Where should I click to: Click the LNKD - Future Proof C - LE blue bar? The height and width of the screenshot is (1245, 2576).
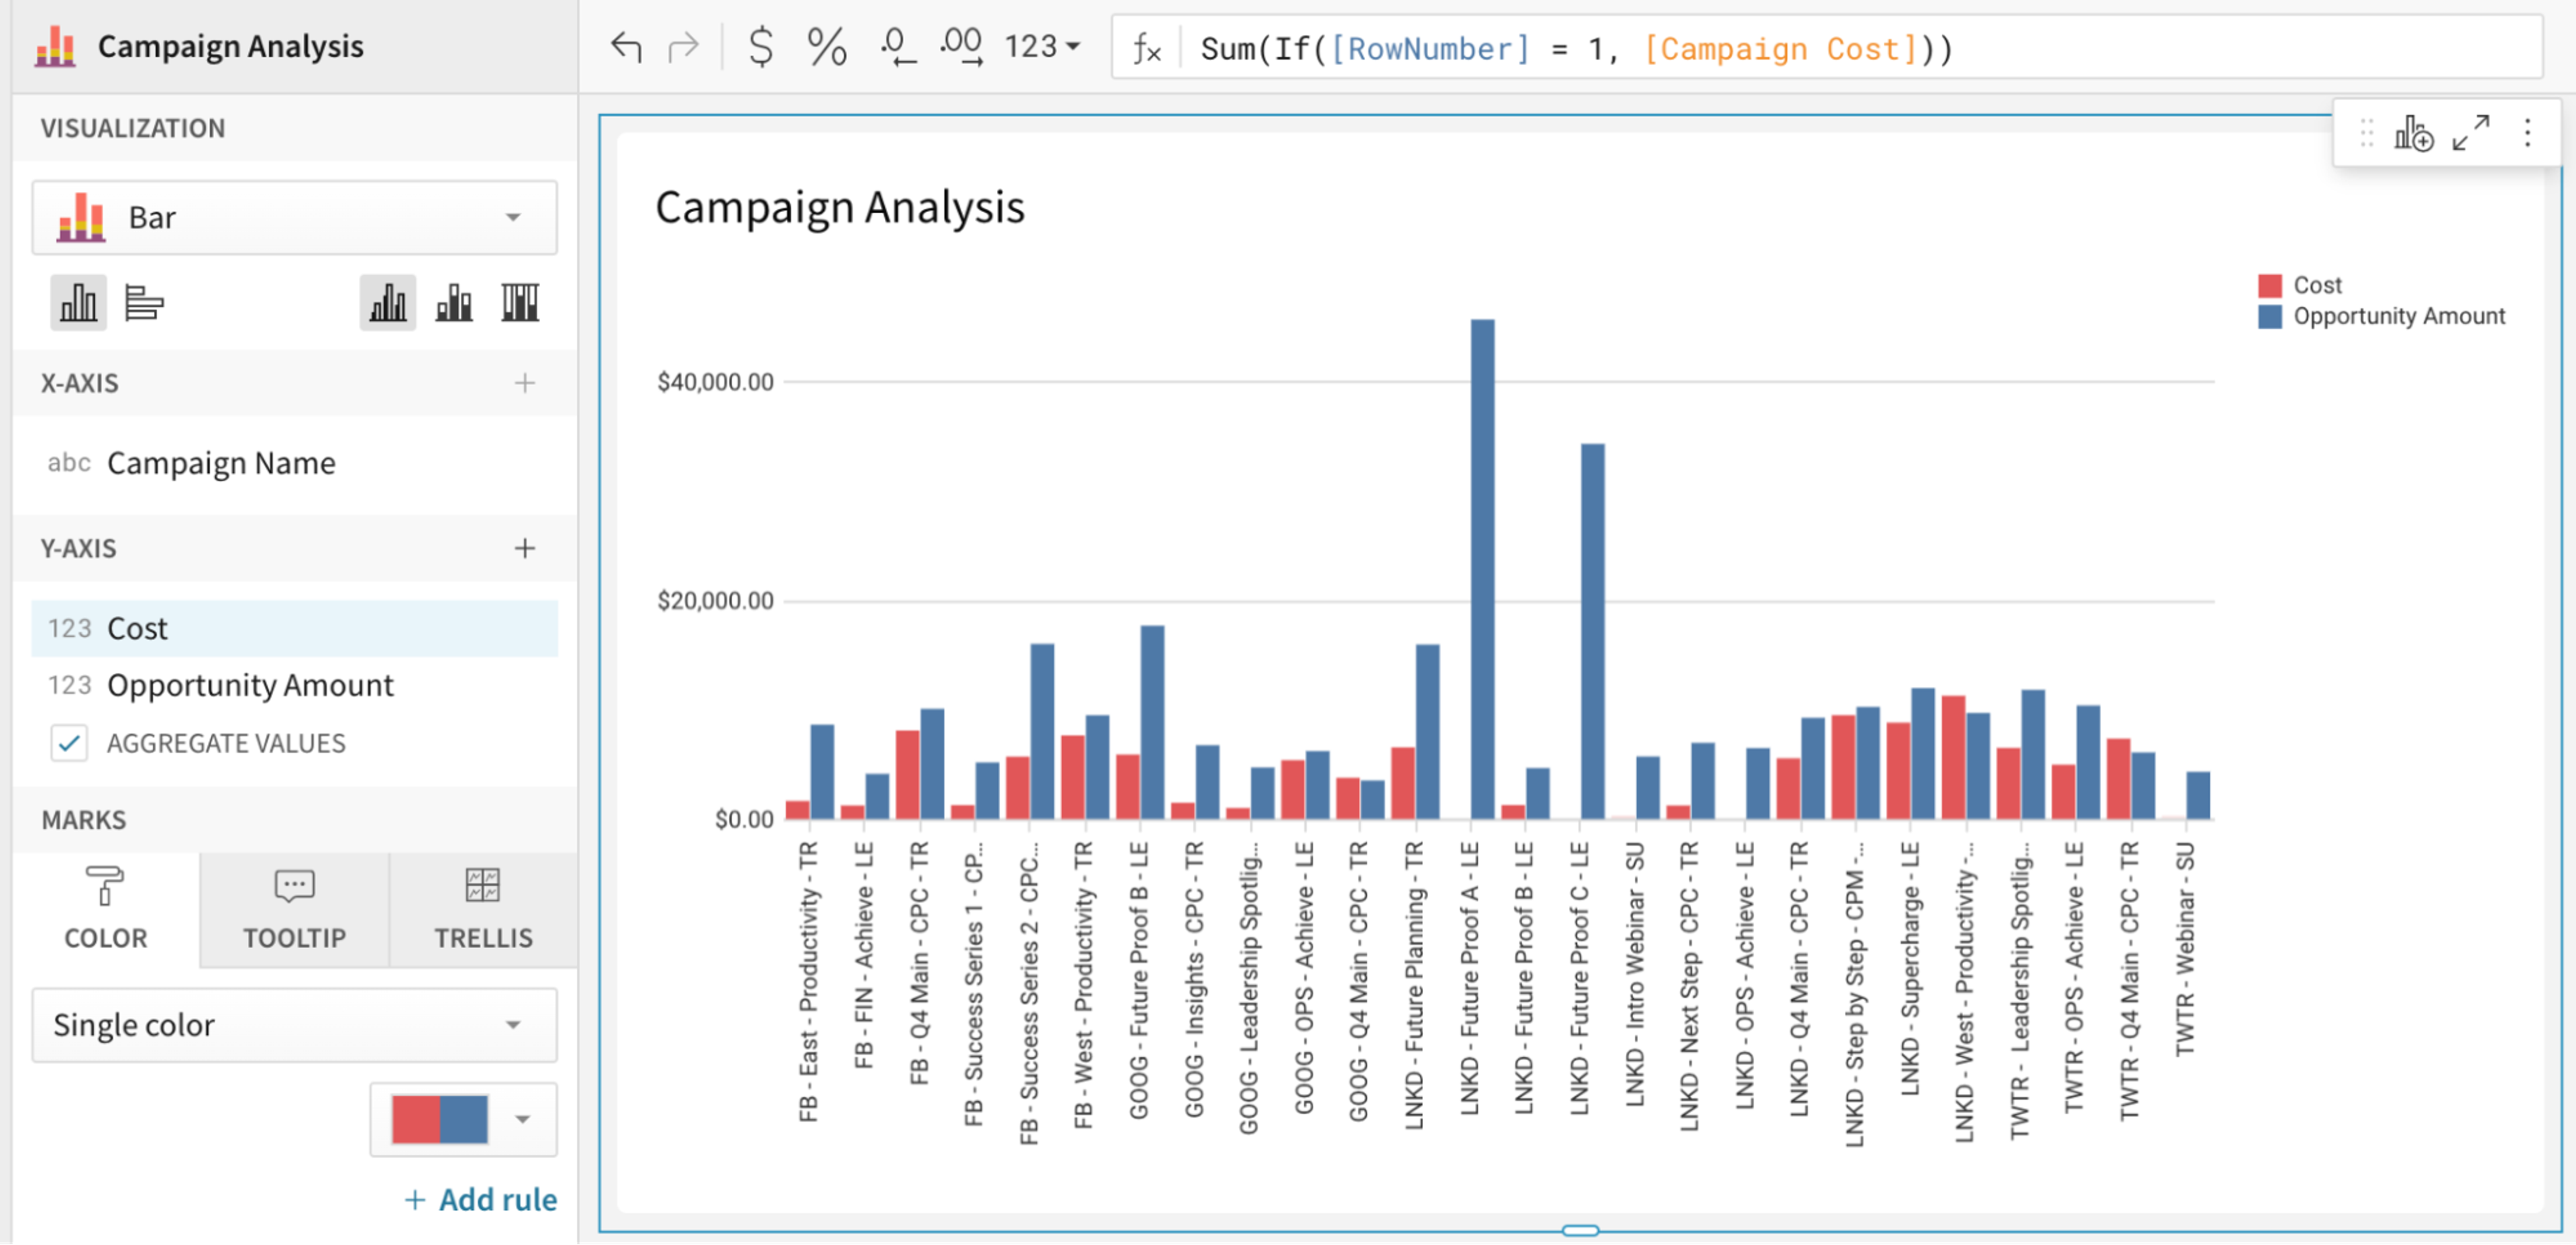click(x=1593, y=631)
